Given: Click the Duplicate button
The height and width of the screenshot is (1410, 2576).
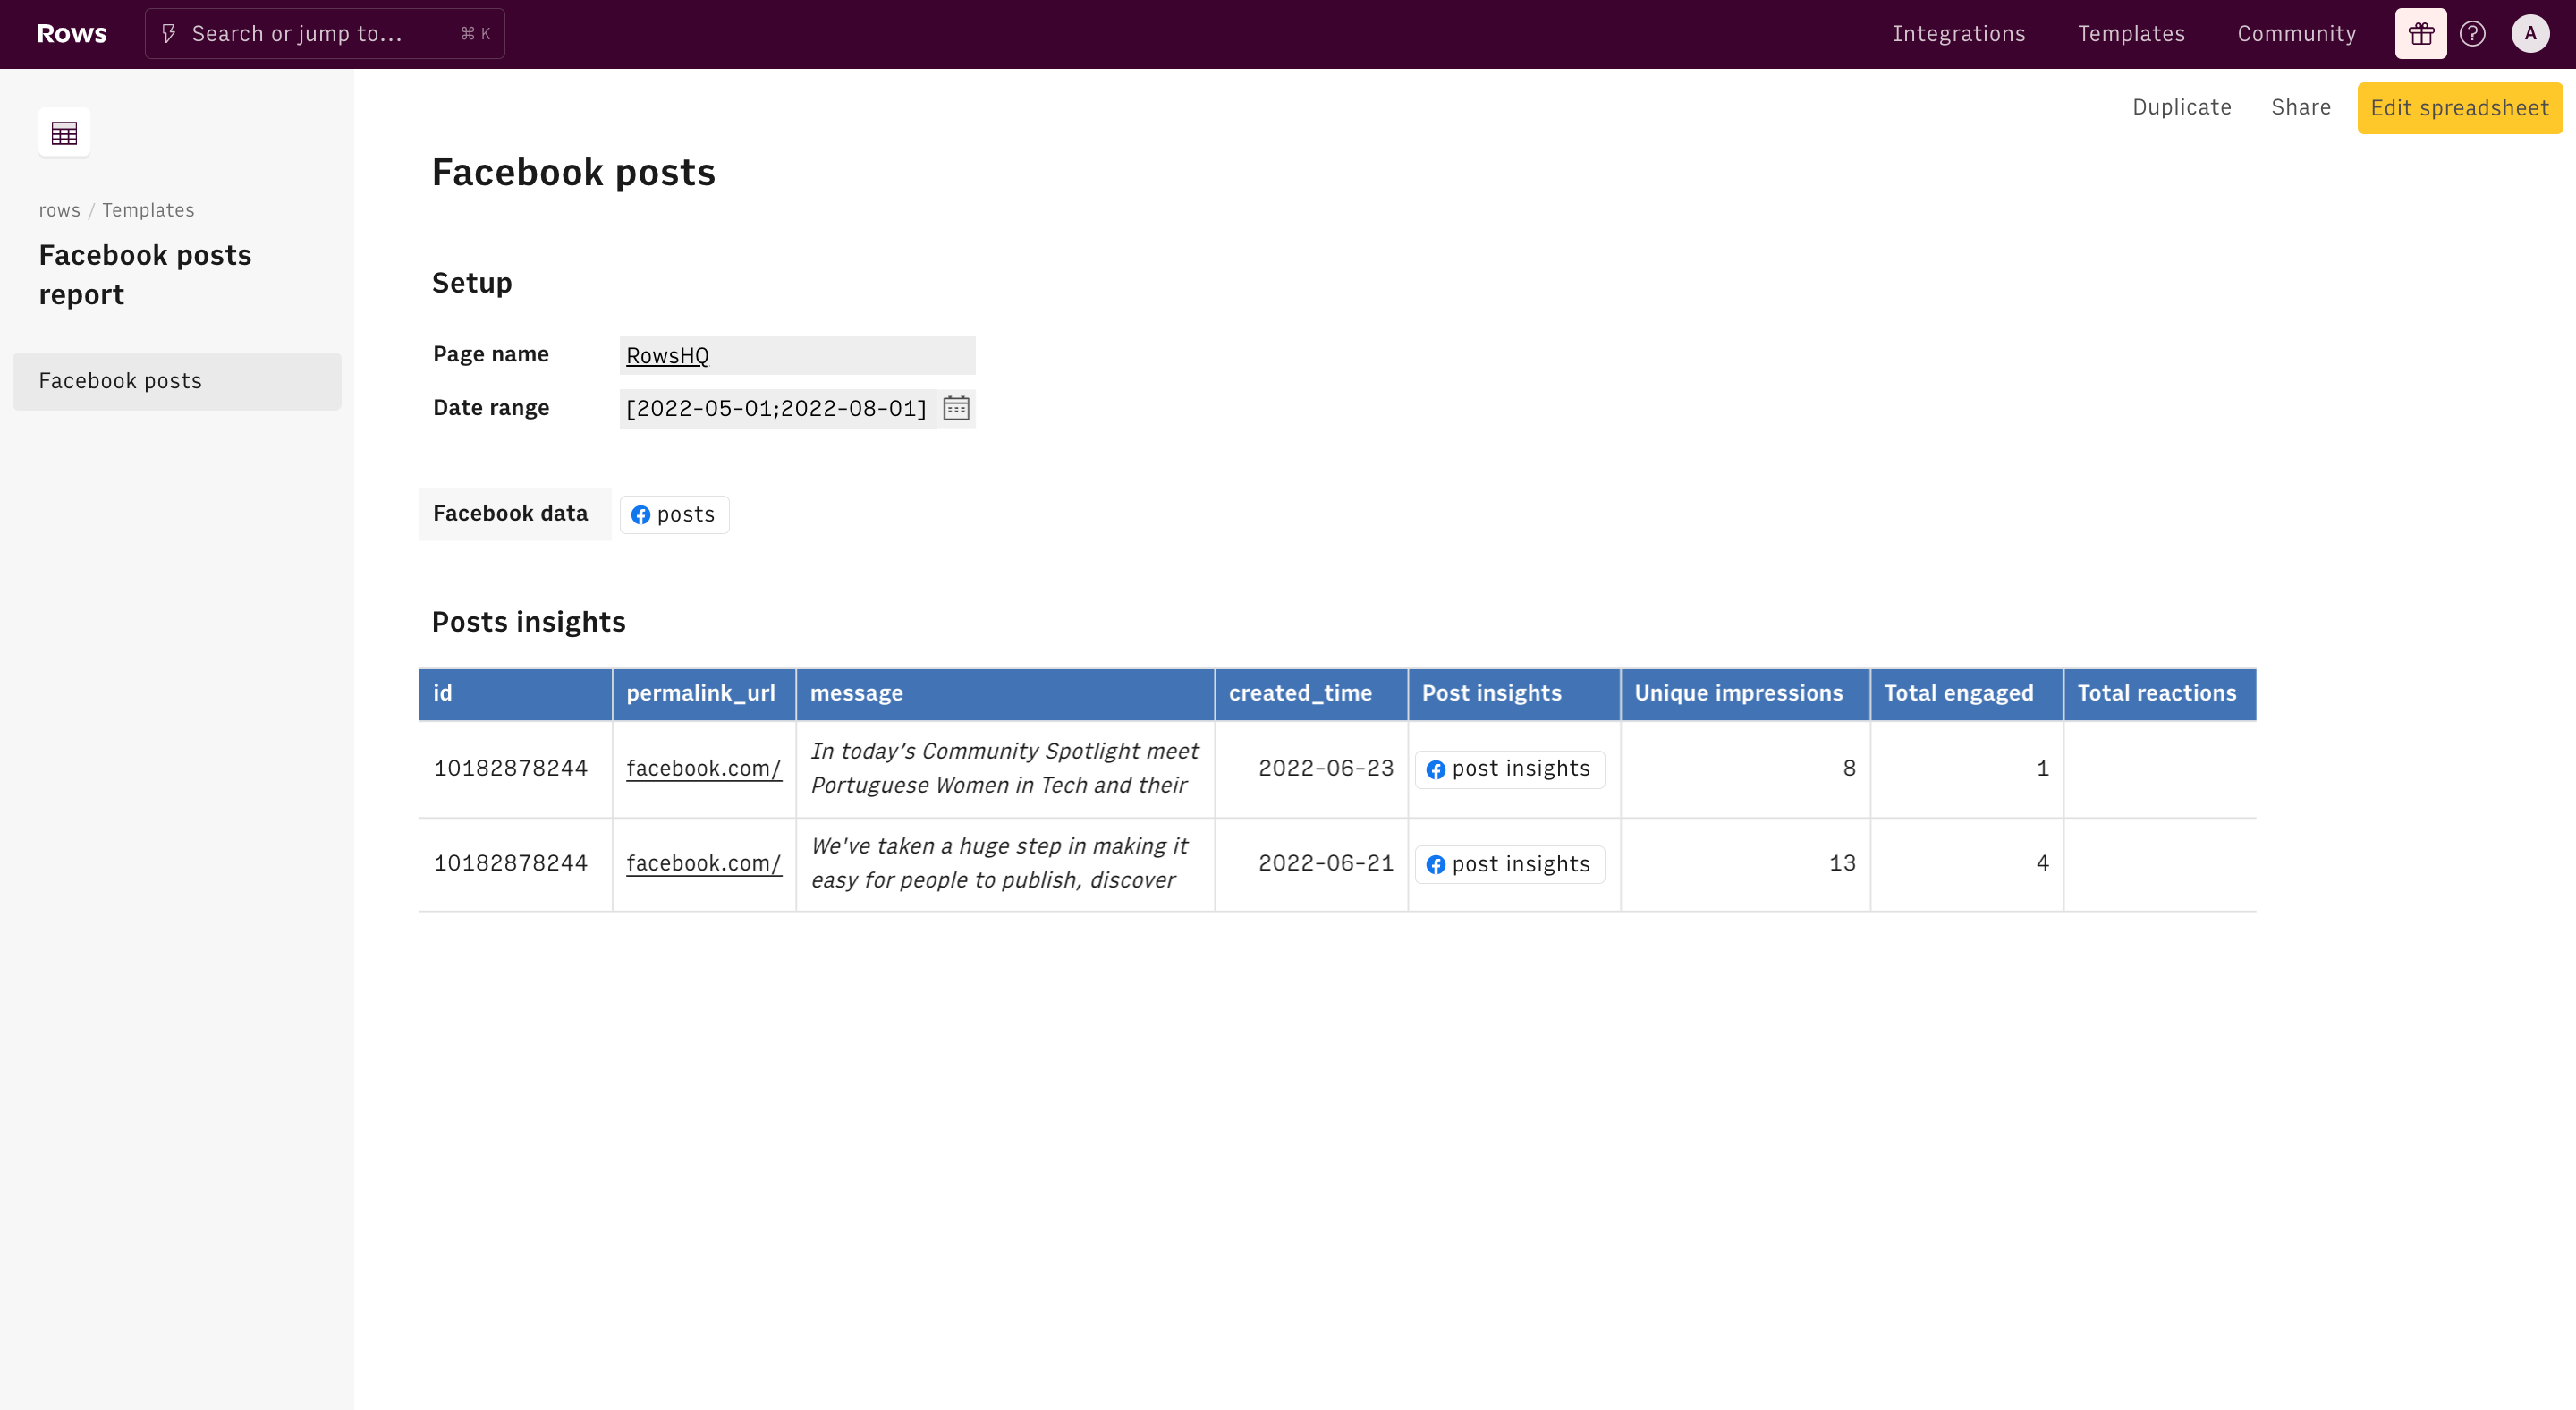Looking at the screenshot, I should [x=2181, y=107].
